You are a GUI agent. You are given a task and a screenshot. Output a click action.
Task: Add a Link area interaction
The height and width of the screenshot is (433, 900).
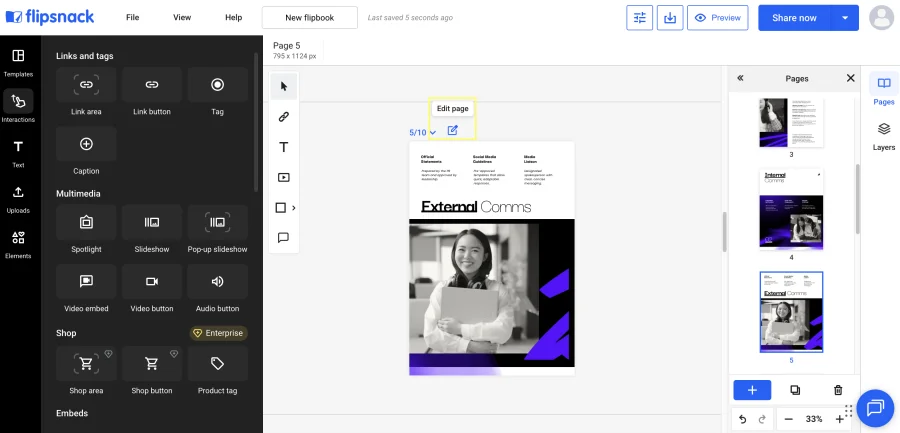coord(86,85)
